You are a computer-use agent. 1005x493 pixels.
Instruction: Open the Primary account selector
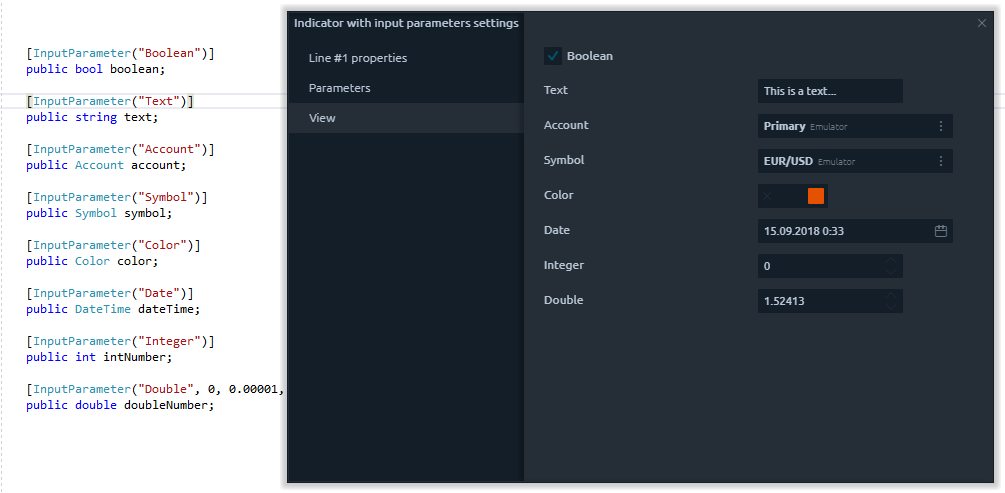point(840,126)
